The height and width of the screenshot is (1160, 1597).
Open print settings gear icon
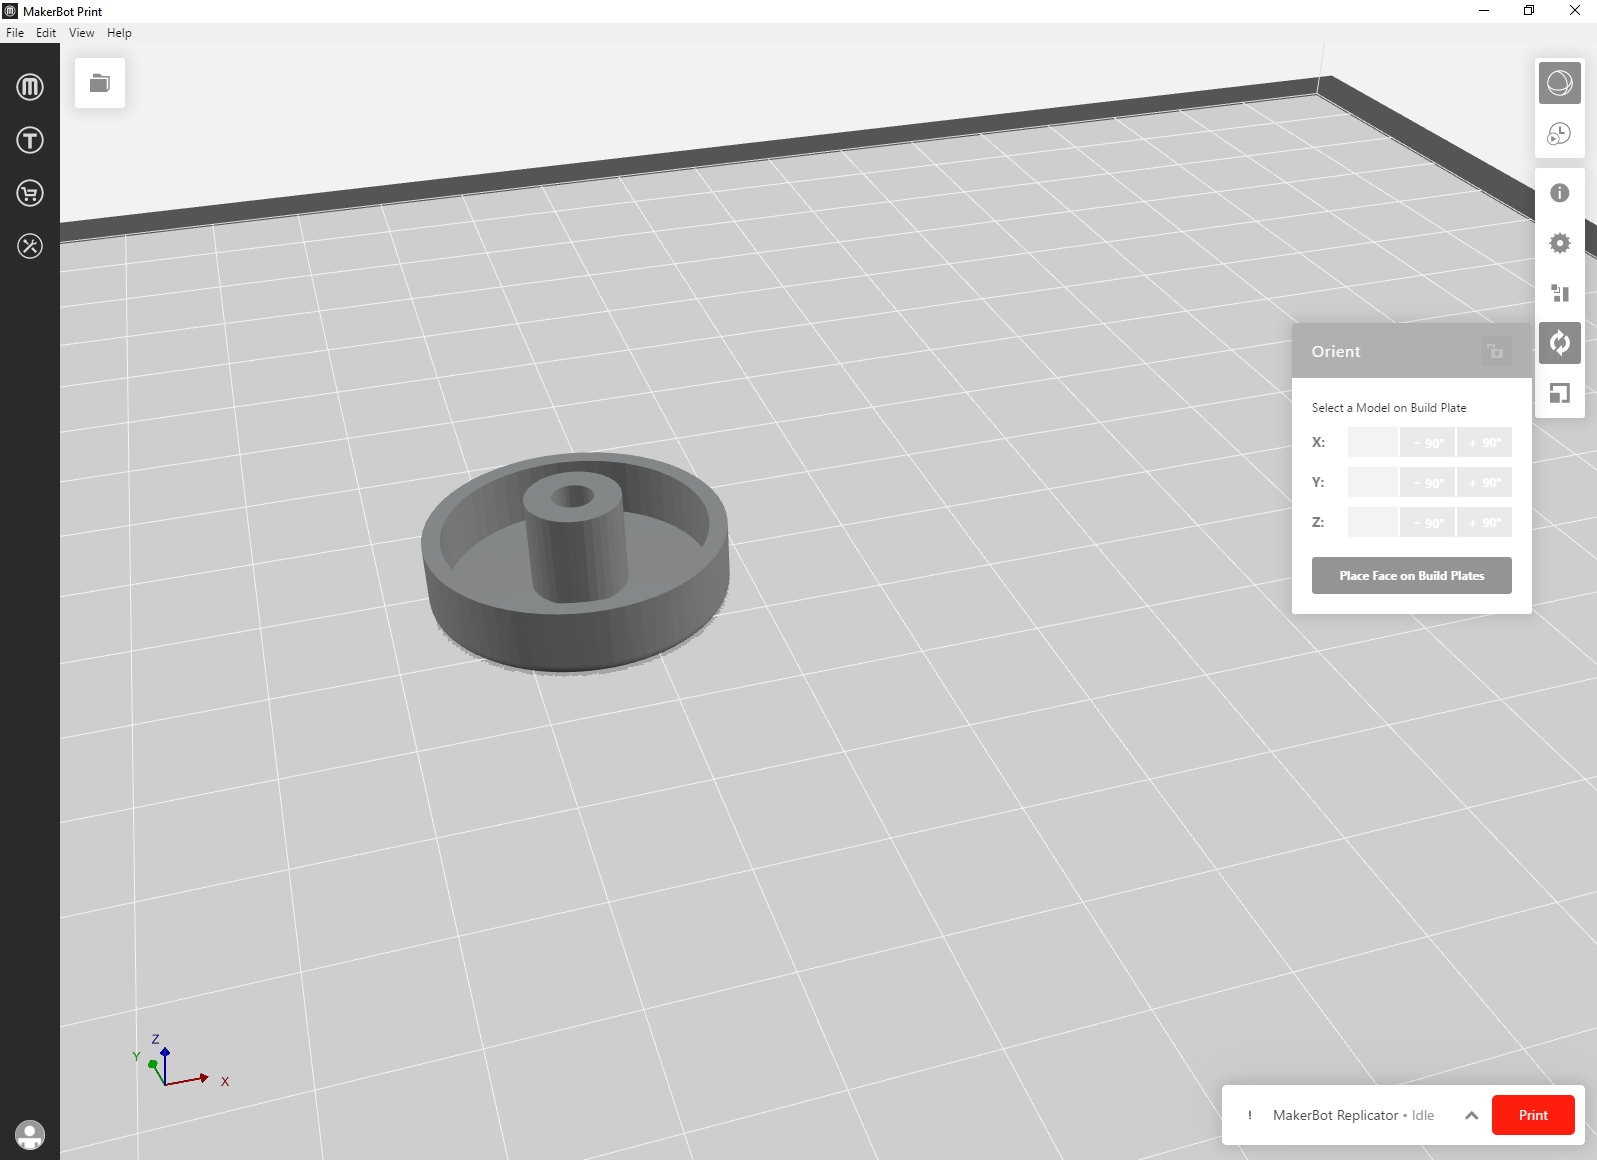[x=1559, y=243]
